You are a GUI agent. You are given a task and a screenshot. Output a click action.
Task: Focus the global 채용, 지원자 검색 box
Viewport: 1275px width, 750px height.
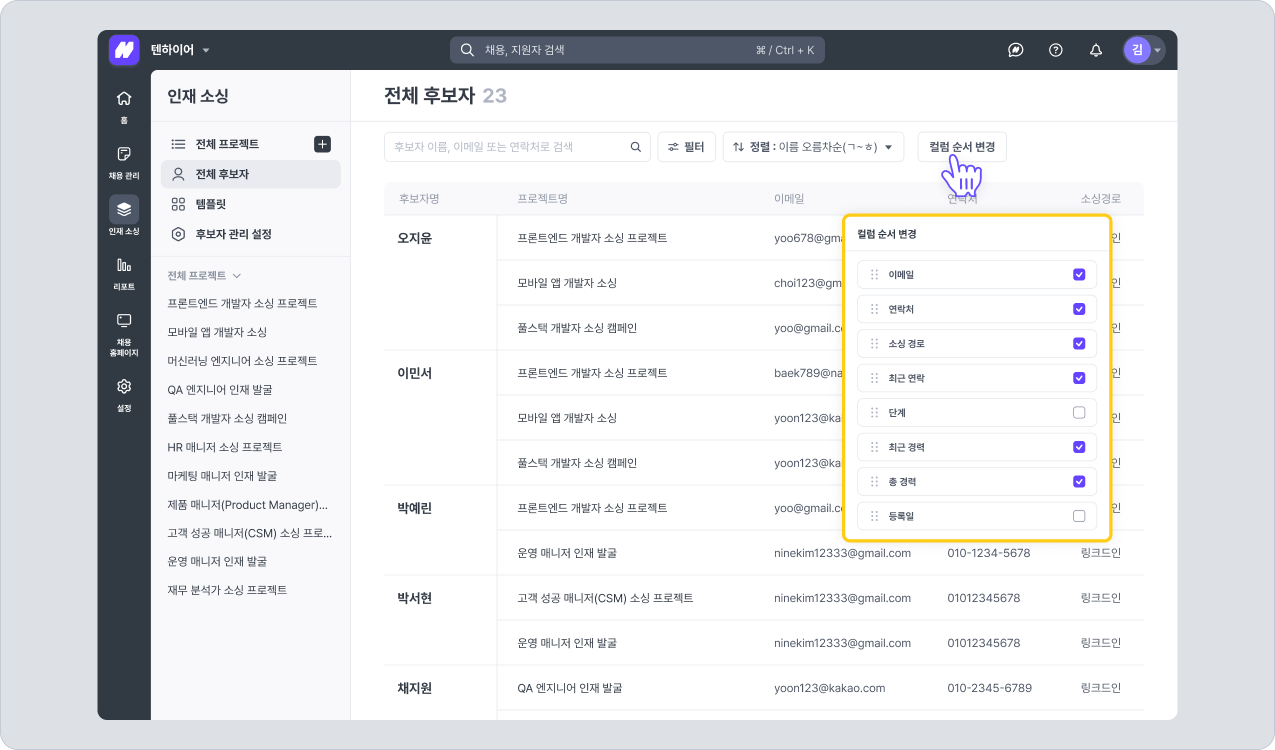(x=637, y=50)
